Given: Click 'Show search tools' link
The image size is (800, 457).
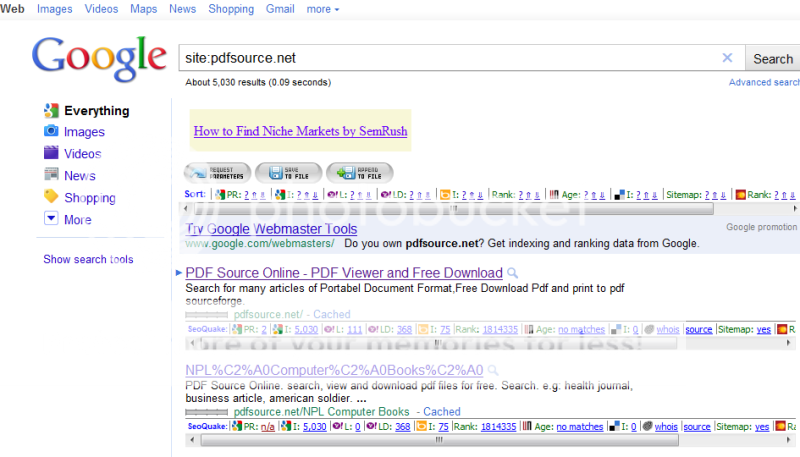Looking at the screenshot, I should [88, 259].
